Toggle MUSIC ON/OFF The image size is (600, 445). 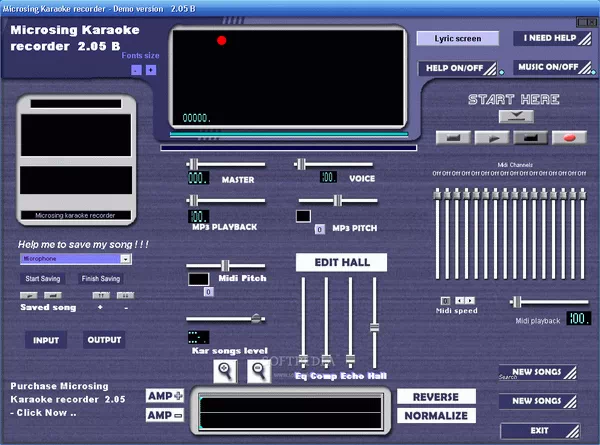553,67
